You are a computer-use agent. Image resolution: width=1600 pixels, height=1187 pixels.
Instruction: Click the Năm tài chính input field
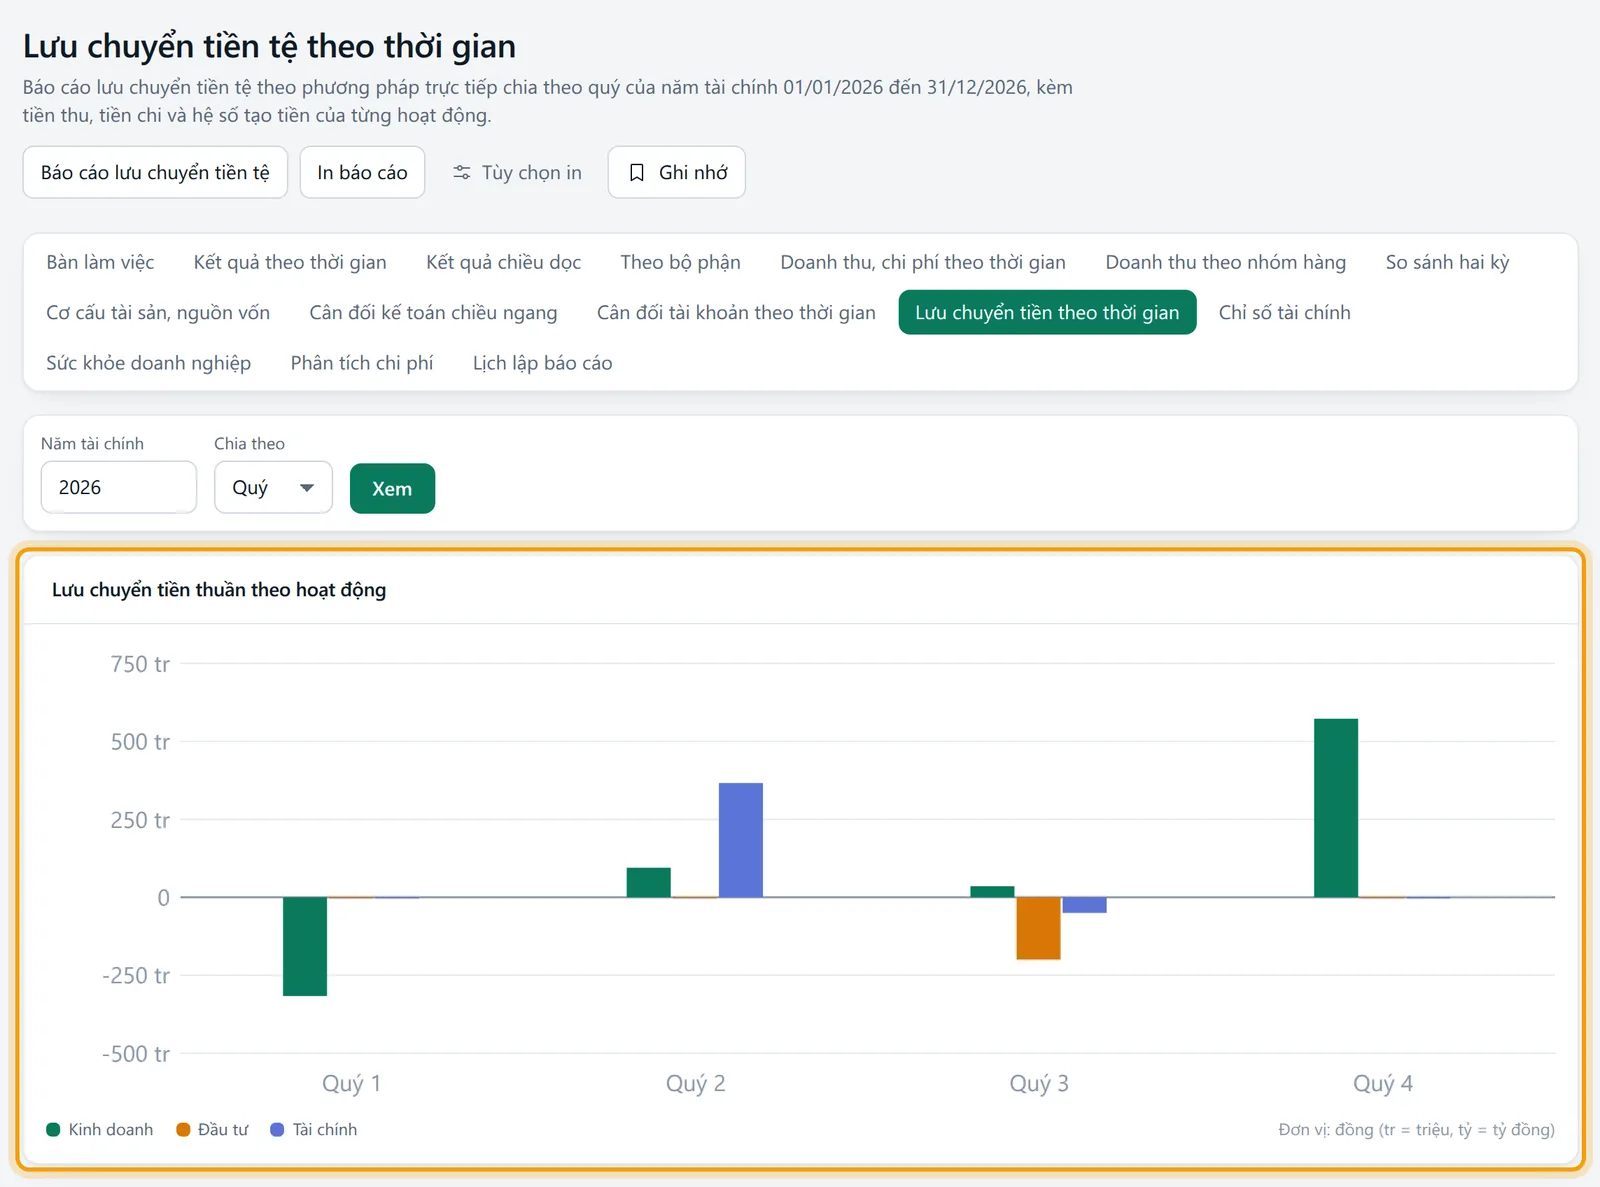[119, 487]
